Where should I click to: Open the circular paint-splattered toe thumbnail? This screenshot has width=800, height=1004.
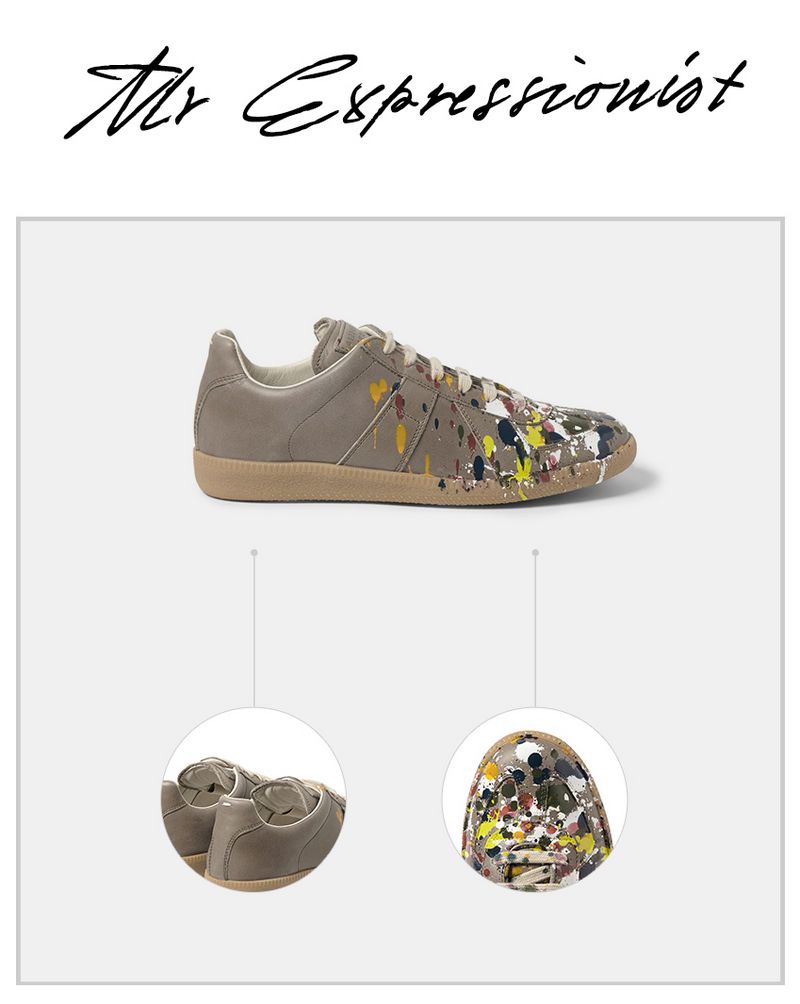[535, 800]
